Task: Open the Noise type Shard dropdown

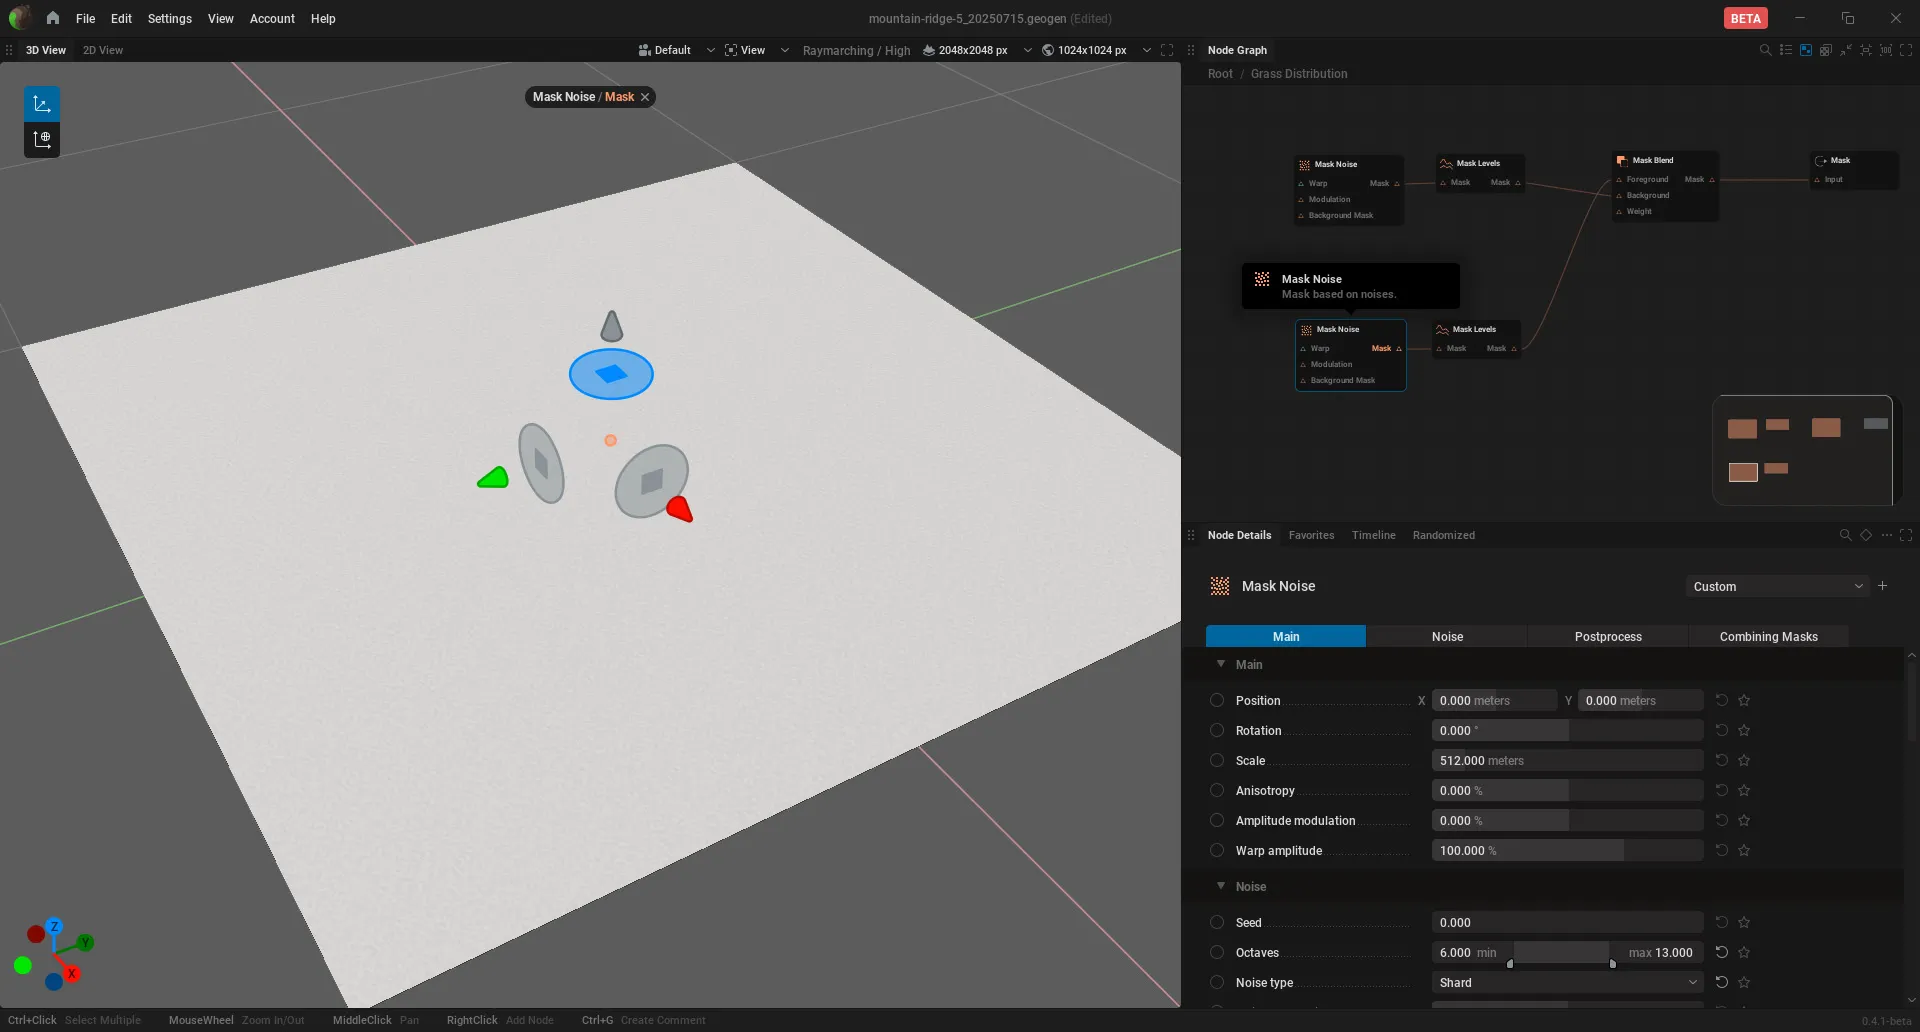Action: pos(1567,983)
